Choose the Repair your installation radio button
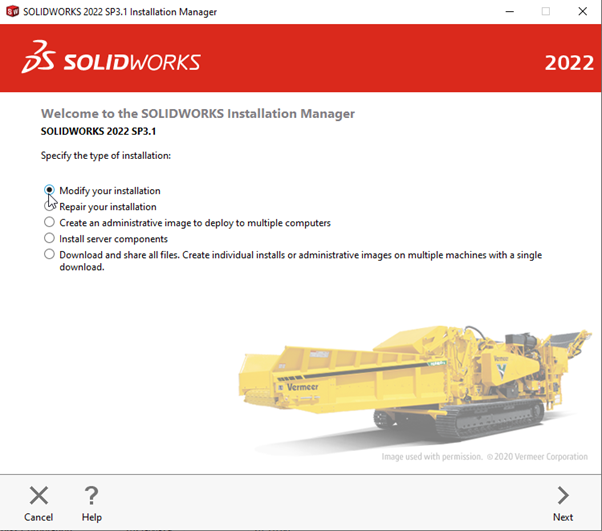The image size is (602, 531). point(50,207)
